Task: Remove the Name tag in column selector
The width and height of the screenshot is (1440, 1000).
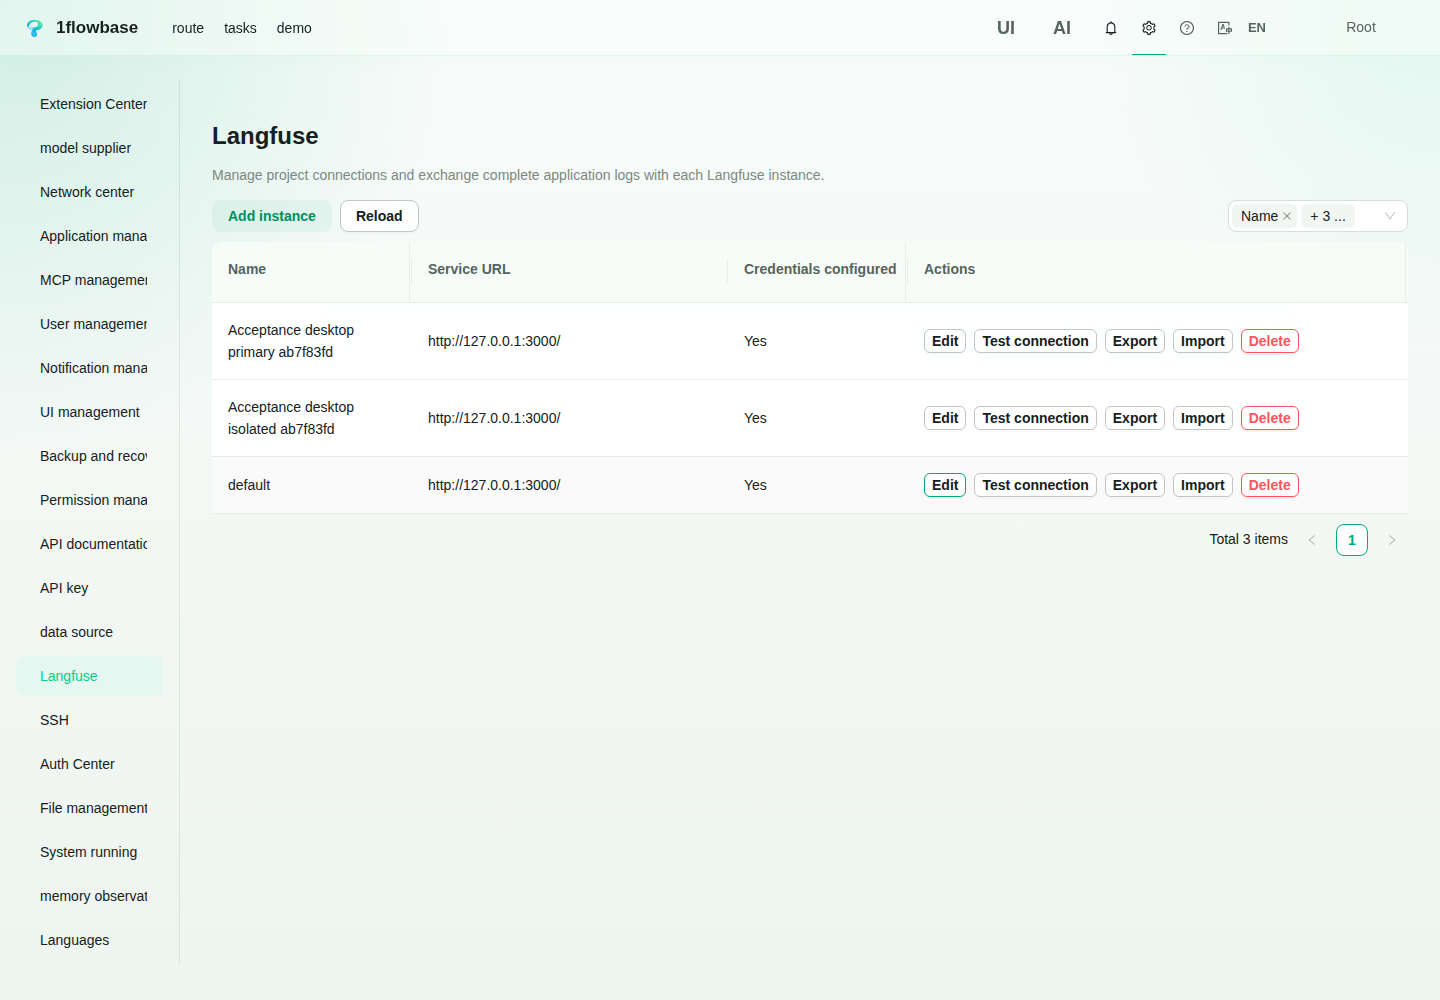Action: tap(1287, 216)
